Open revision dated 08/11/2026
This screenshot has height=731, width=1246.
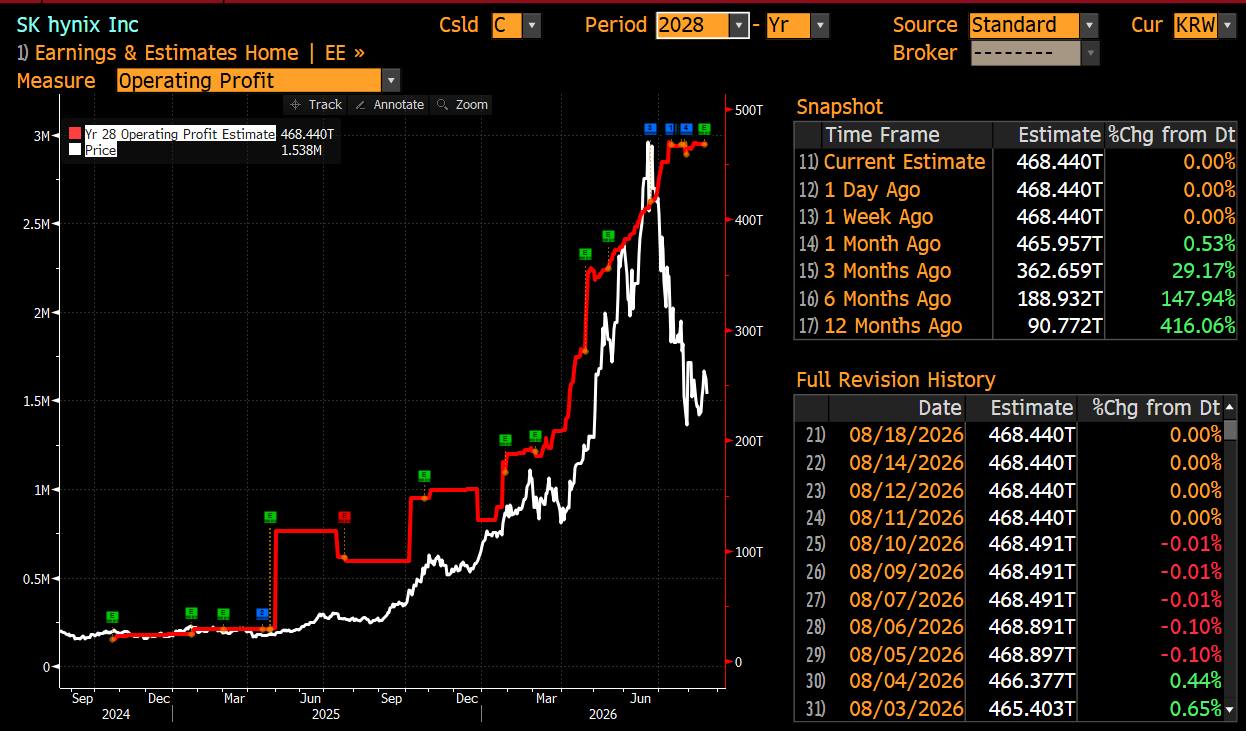point(1008,517)
